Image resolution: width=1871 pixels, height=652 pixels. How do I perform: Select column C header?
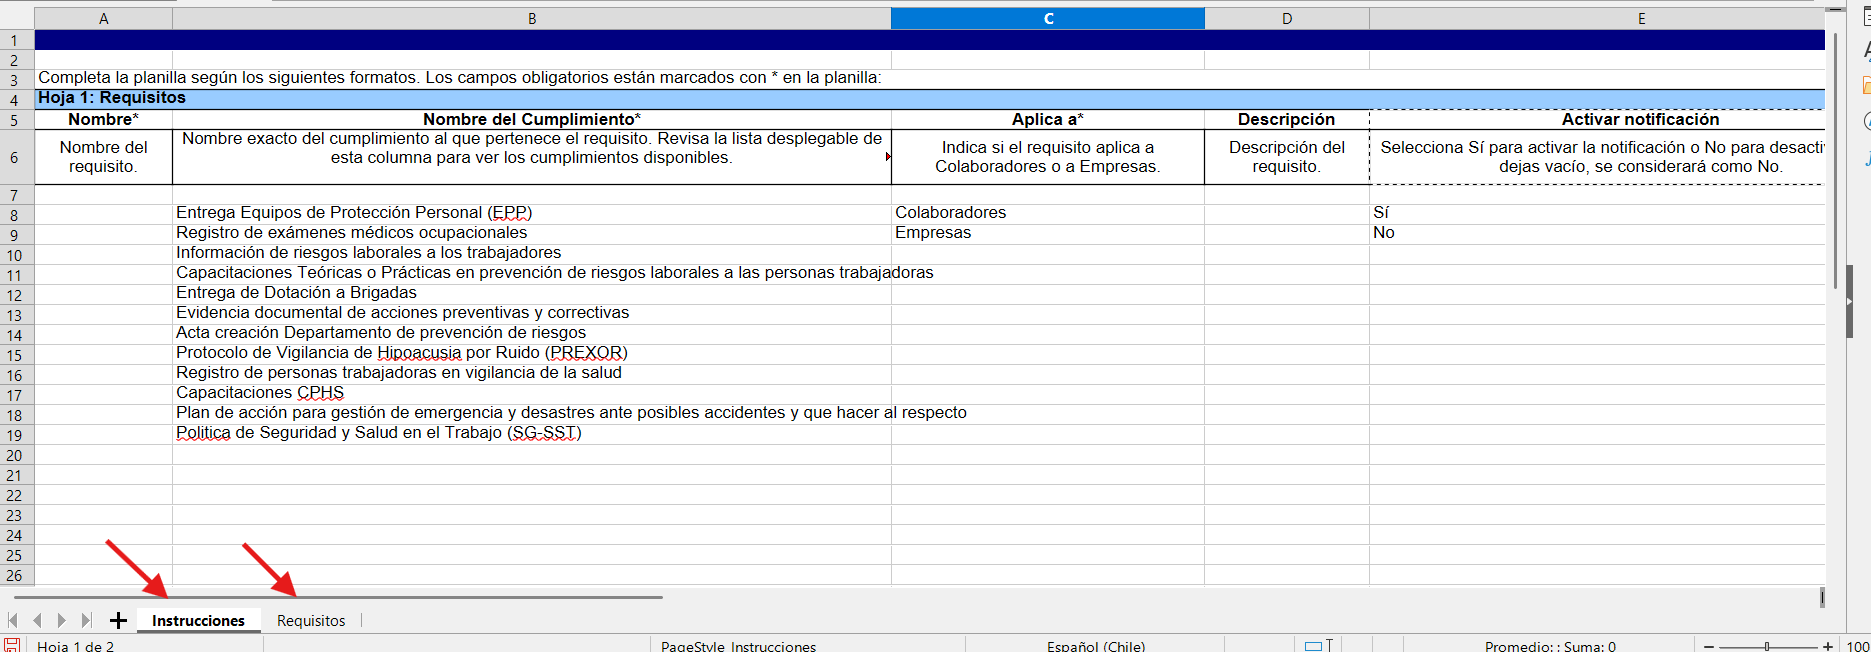pyautogui.click(x=1048, y=18)
